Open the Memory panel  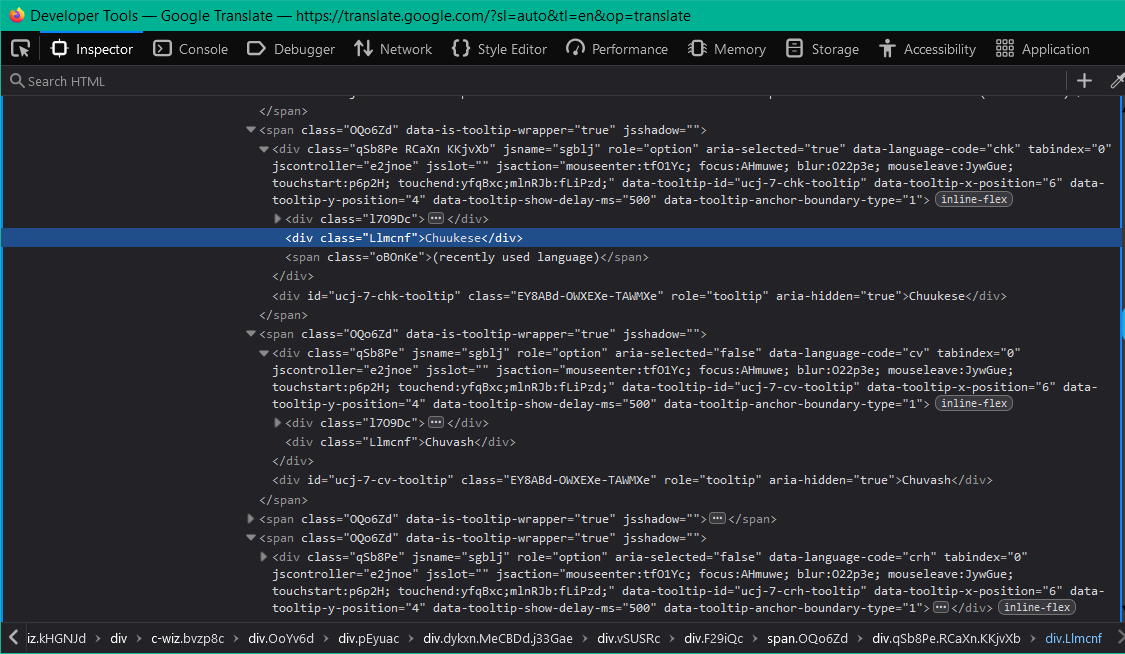point(728,49)
